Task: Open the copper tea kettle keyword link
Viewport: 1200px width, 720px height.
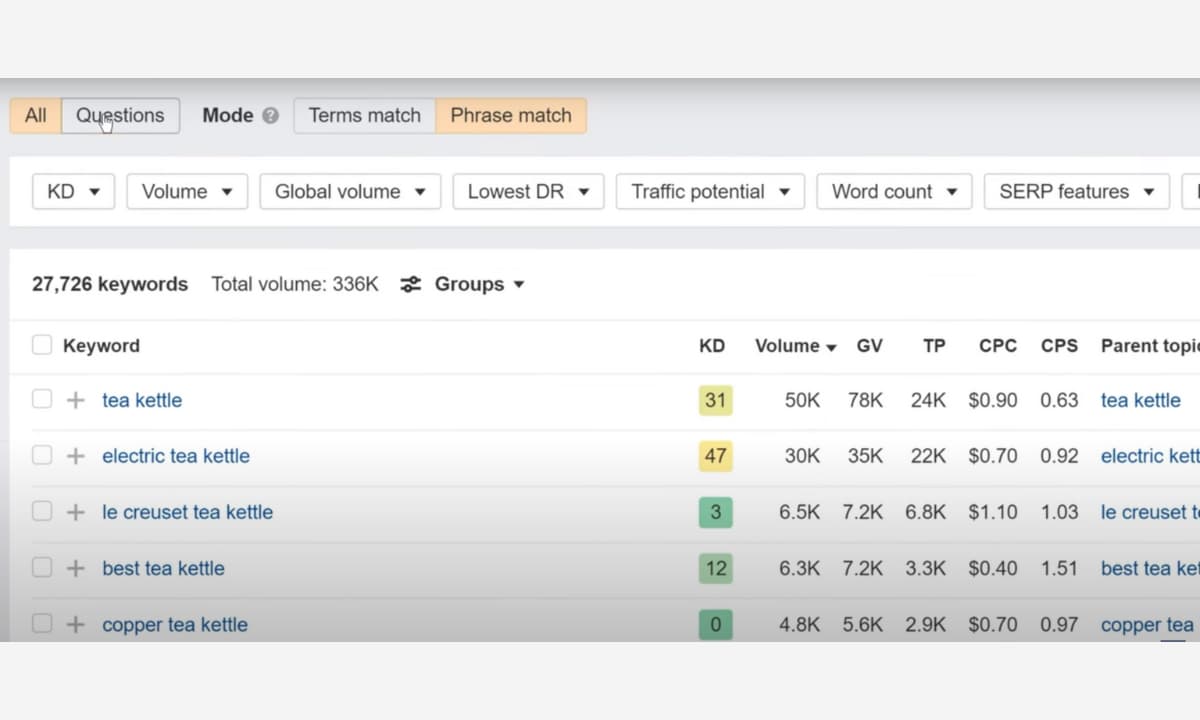Action: (x=175, y=624)
